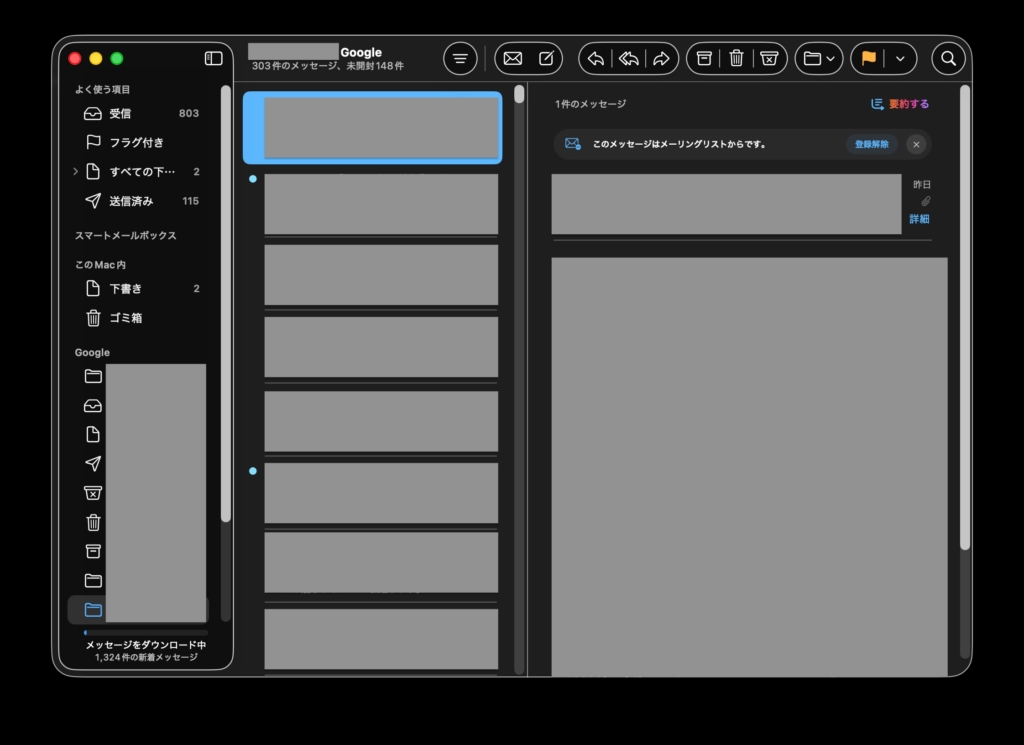
Task: Open the move-to-folder dropdown
Action: (819, 58)
